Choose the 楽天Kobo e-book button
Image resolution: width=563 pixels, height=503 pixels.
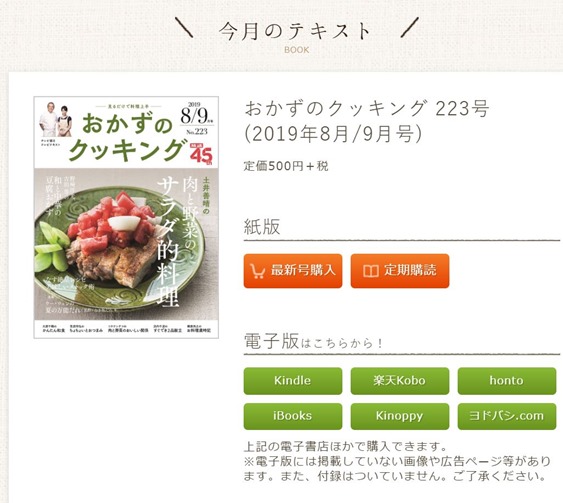(x=400, y=381)
